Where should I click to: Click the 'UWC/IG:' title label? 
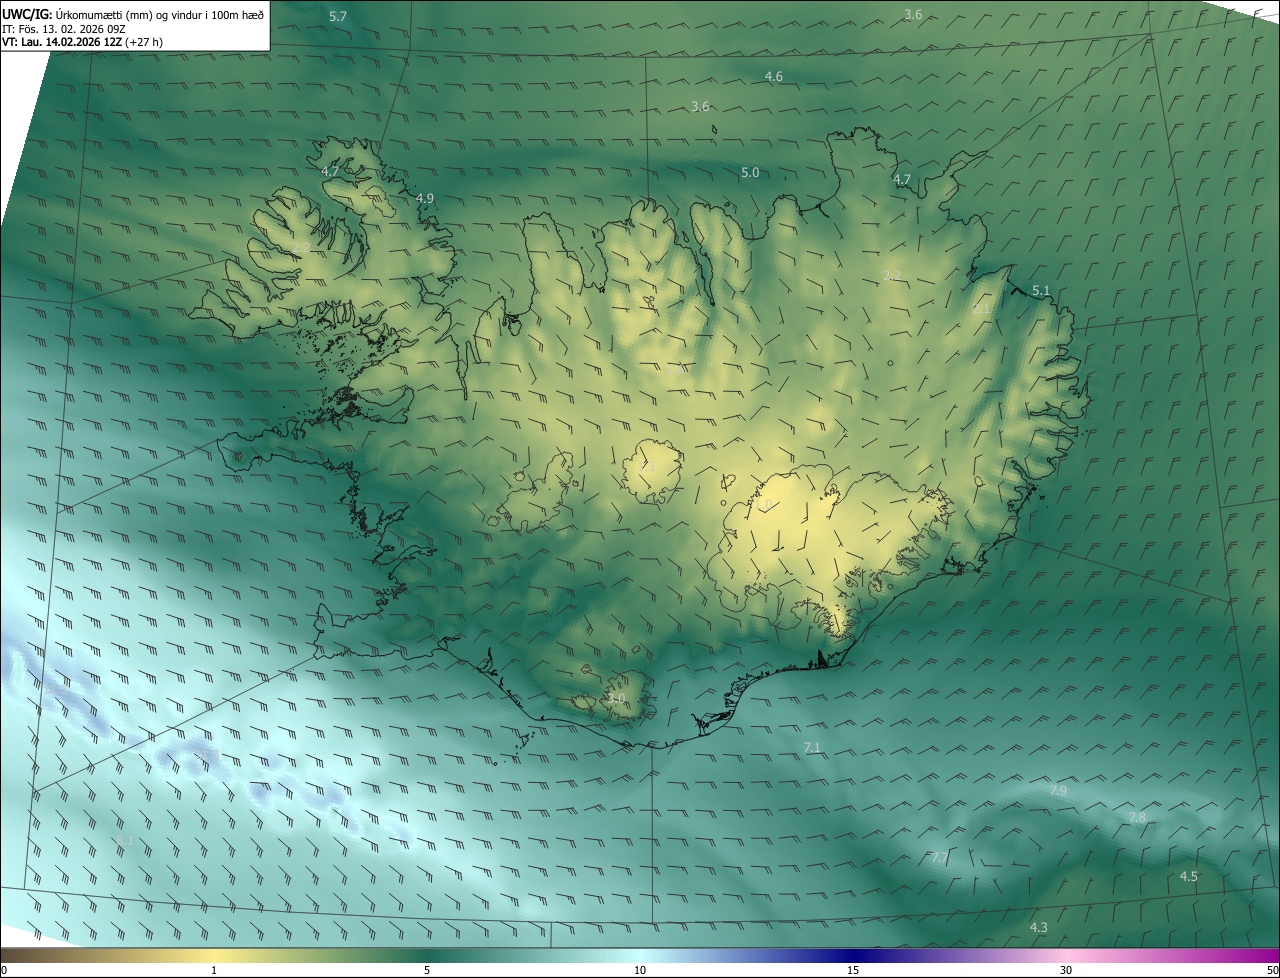pyautogui.click(x=27, y=14)
